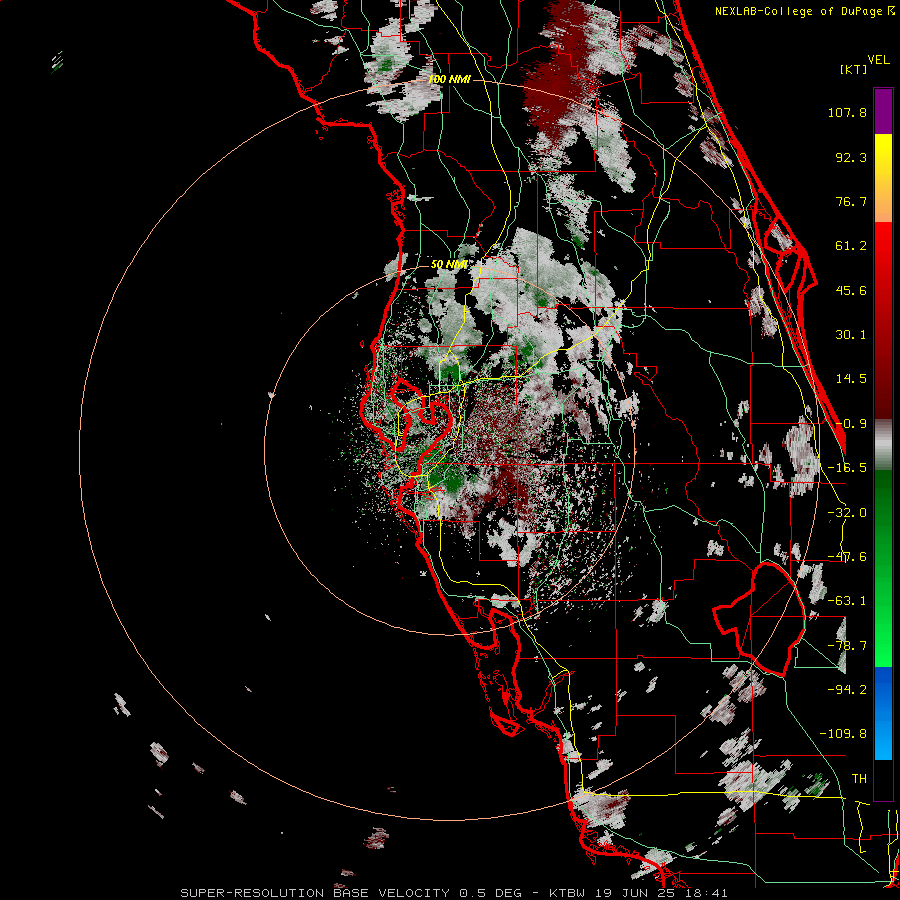Click the -94.2 legend value
Image resolution: width=900 pixels, height=900 pixels.
point(847,690)
